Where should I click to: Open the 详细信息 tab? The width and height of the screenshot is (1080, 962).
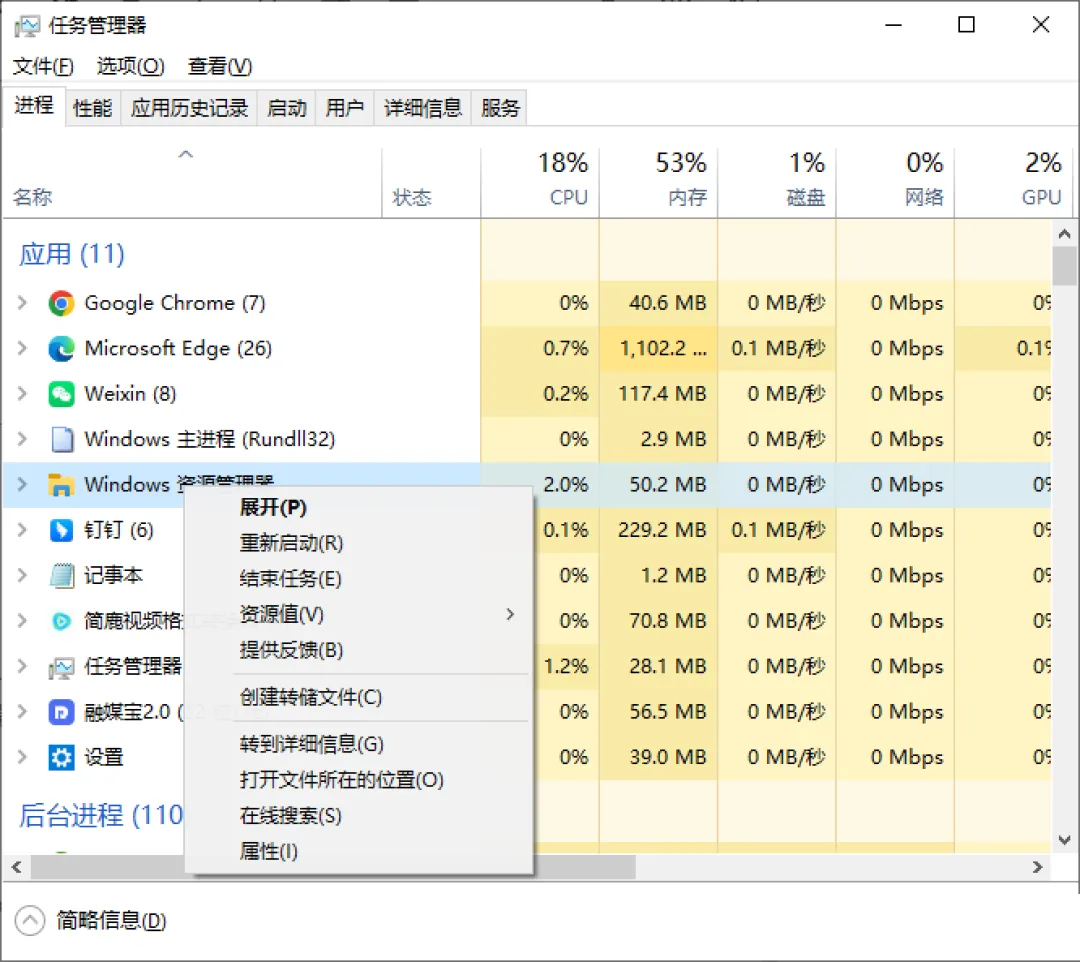click(423, 108)
